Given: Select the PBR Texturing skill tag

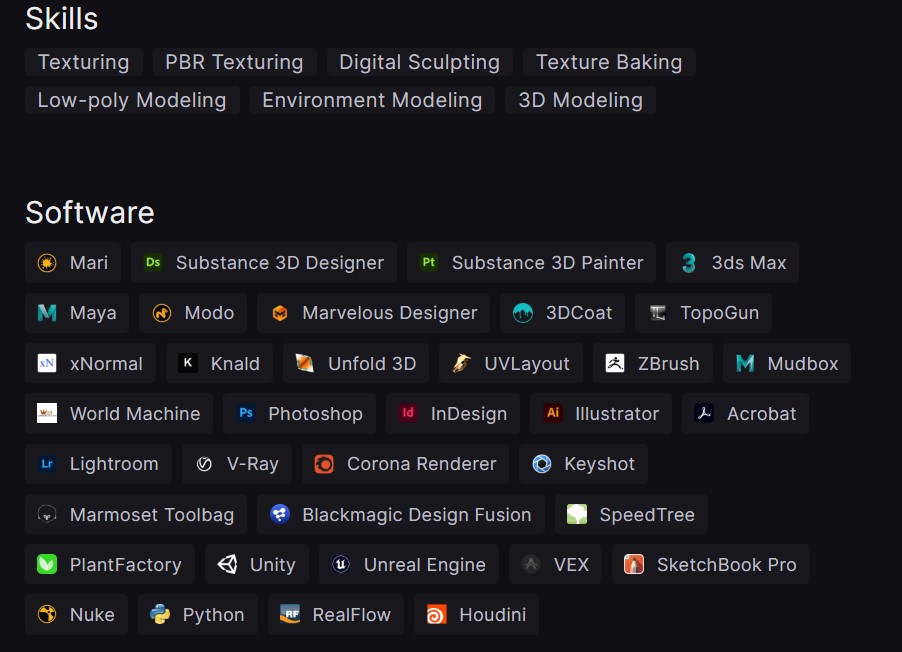Looking at the screenshot, I should point(234,62).
